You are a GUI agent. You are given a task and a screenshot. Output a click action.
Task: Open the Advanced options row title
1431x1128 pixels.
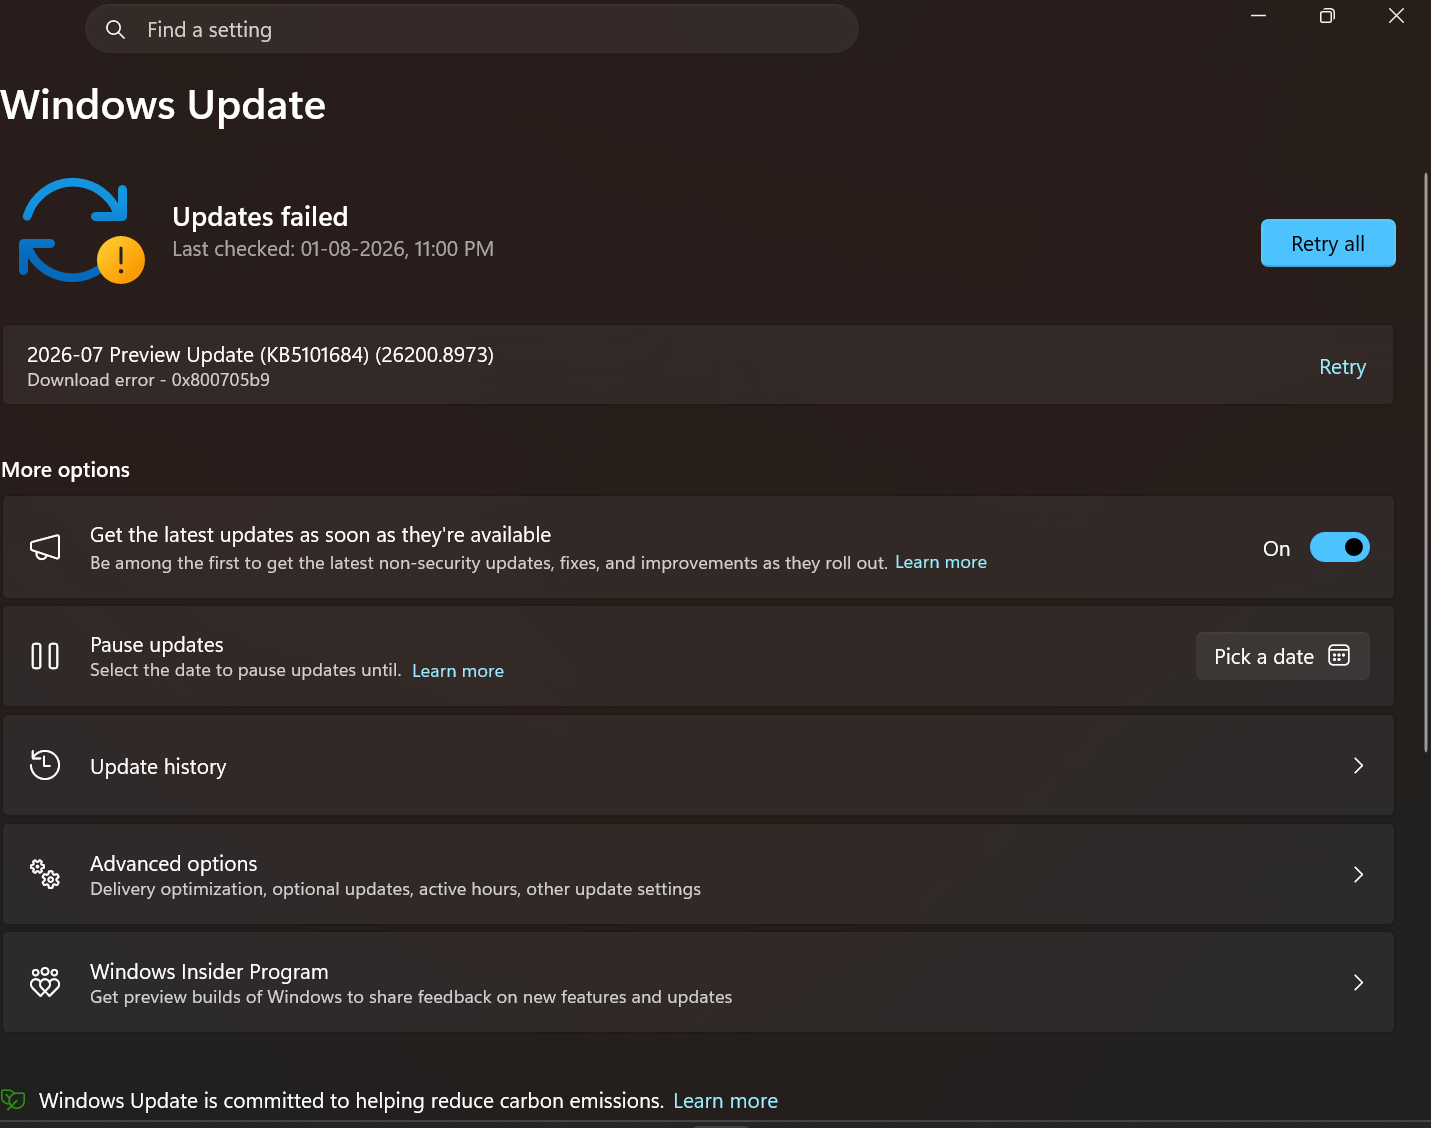[174, 863]
